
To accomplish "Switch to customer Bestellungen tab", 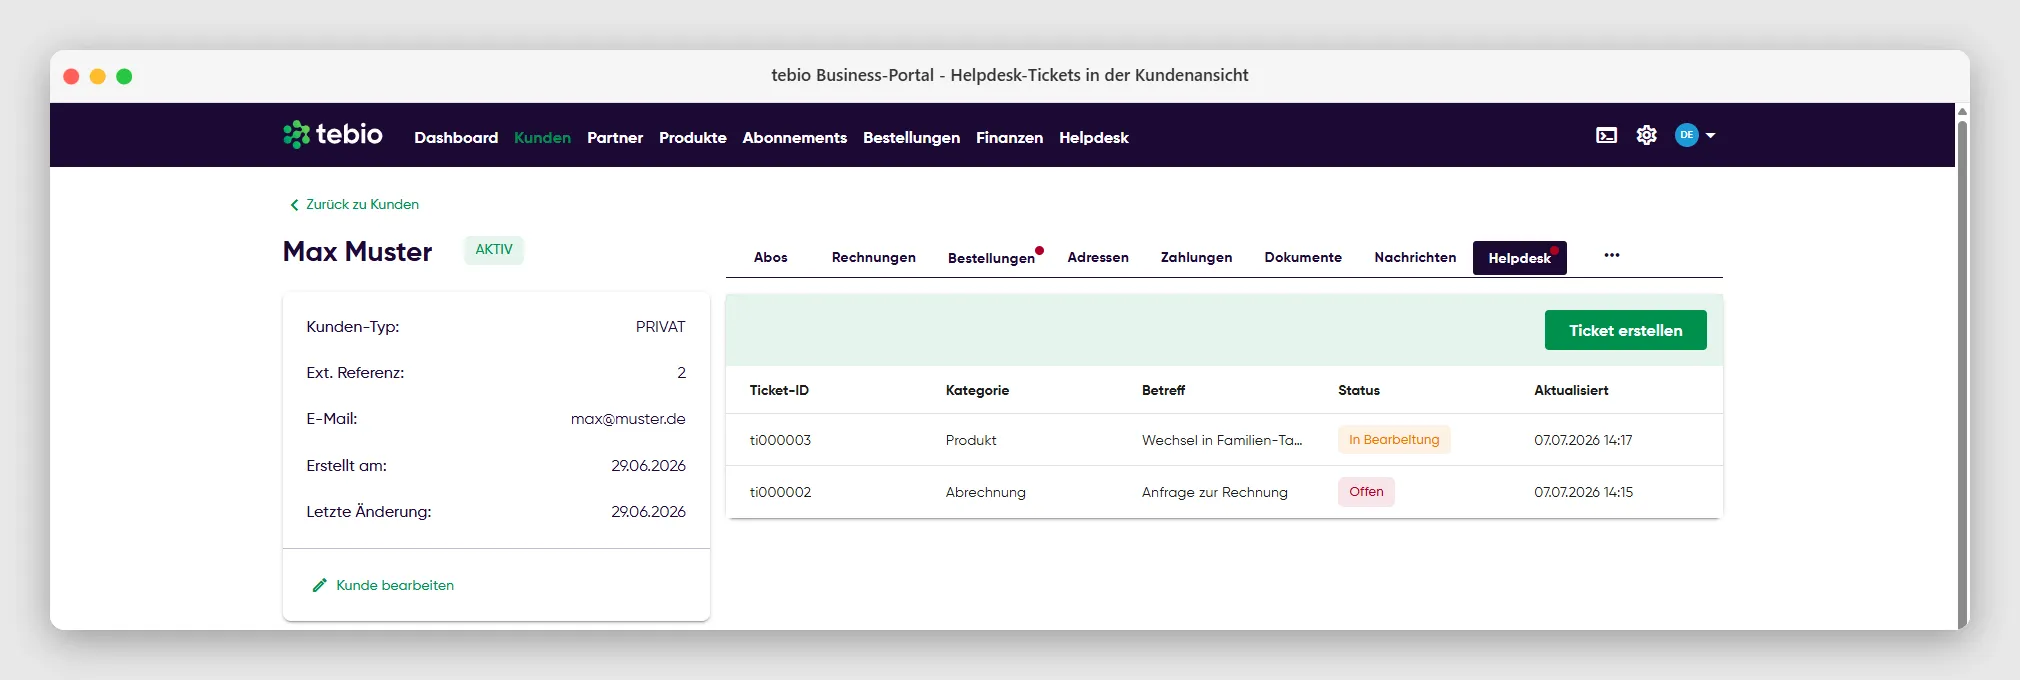I will click(992, 258).
